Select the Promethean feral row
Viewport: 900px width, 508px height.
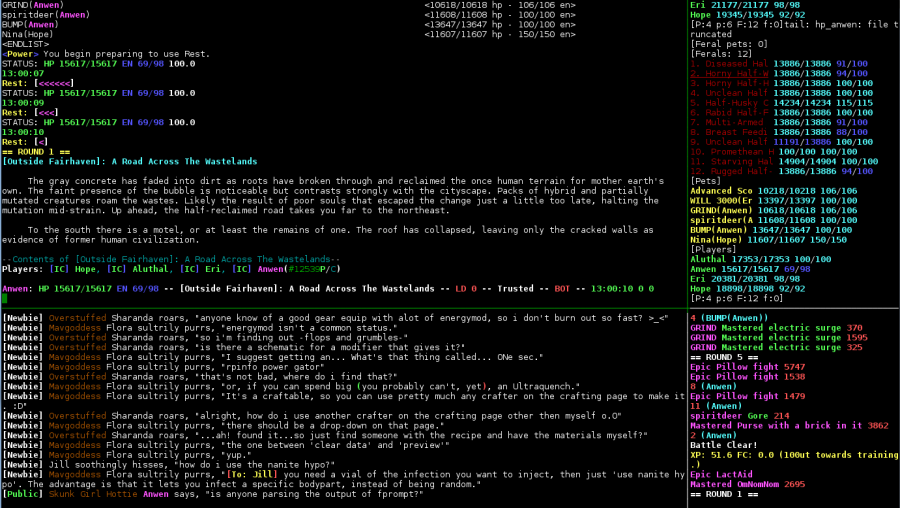(x=730, y=149)
